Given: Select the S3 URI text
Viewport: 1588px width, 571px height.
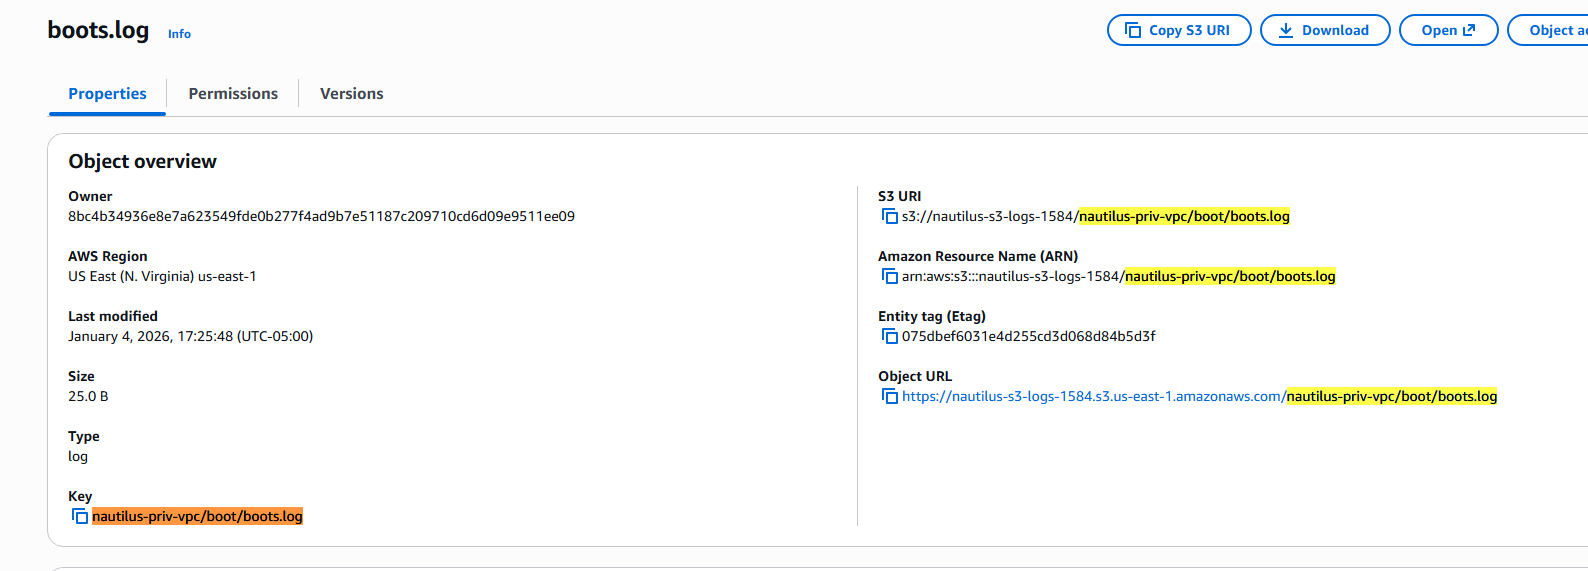Looking at the screenshot, I should click(1095, 216).
